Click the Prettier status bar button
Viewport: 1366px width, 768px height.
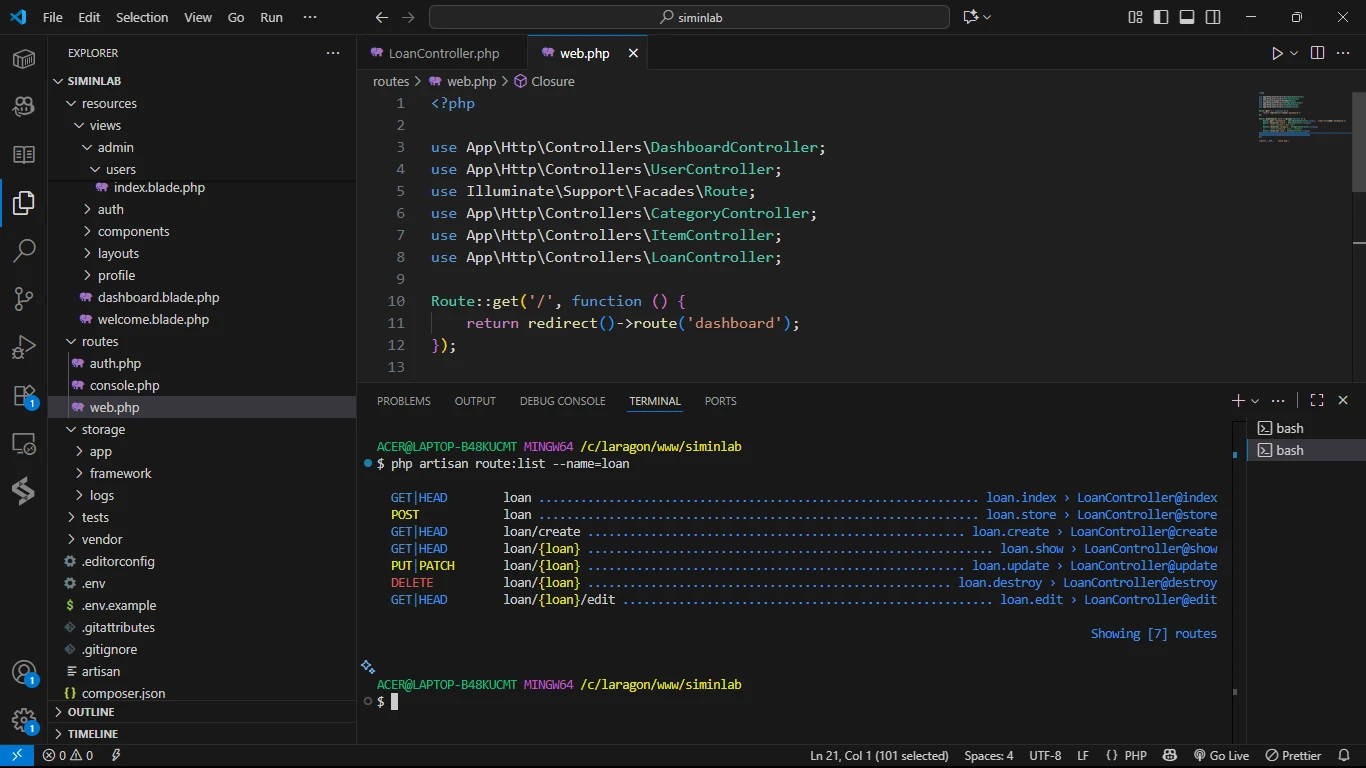(1293, 755)
